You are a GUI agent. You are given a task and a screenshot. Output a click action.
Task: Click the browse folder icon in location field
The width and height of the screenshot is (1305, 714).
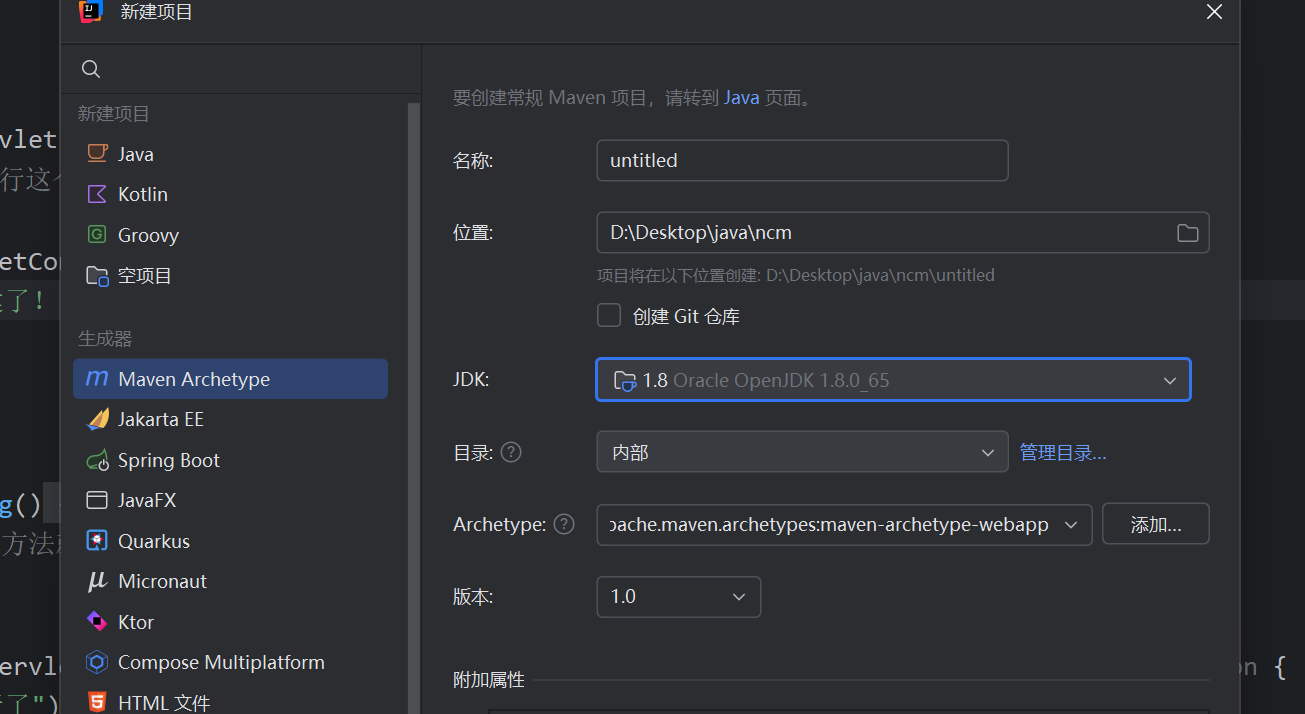[1187, 233]
